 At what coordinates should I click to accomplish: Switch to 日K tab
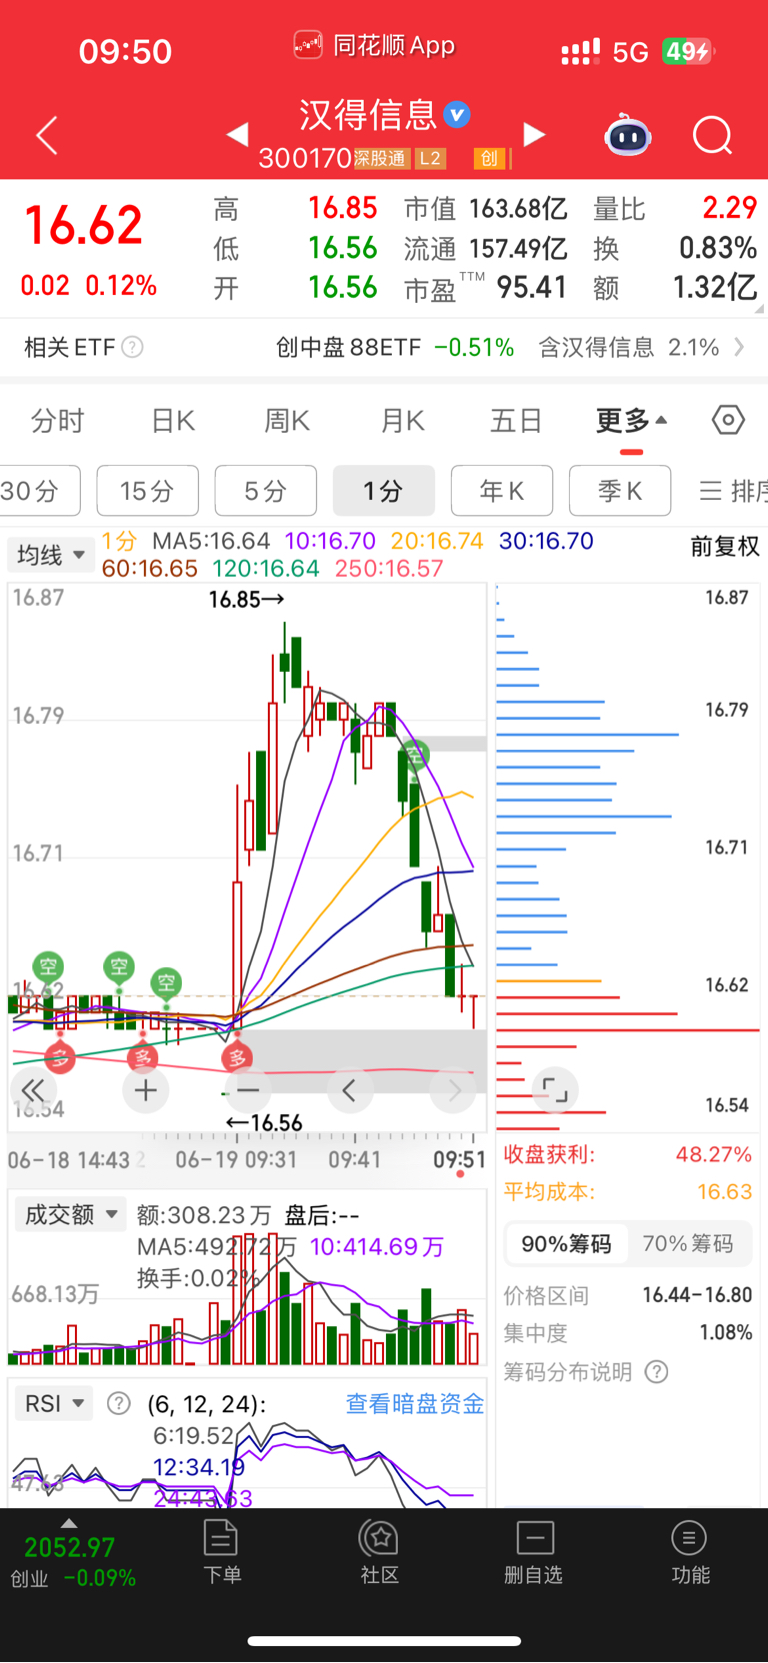[x=173, y=421]
